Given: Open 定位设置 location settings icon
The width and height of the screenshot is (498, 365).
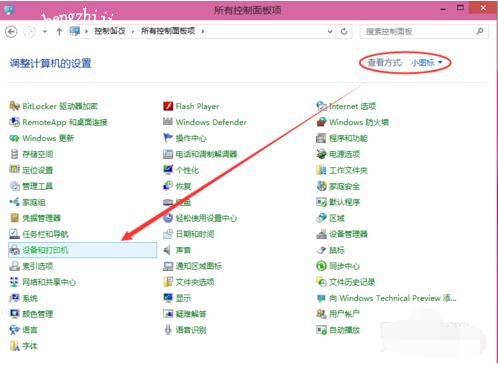Looking at the screenshot, I should click(x=14, y=170).
